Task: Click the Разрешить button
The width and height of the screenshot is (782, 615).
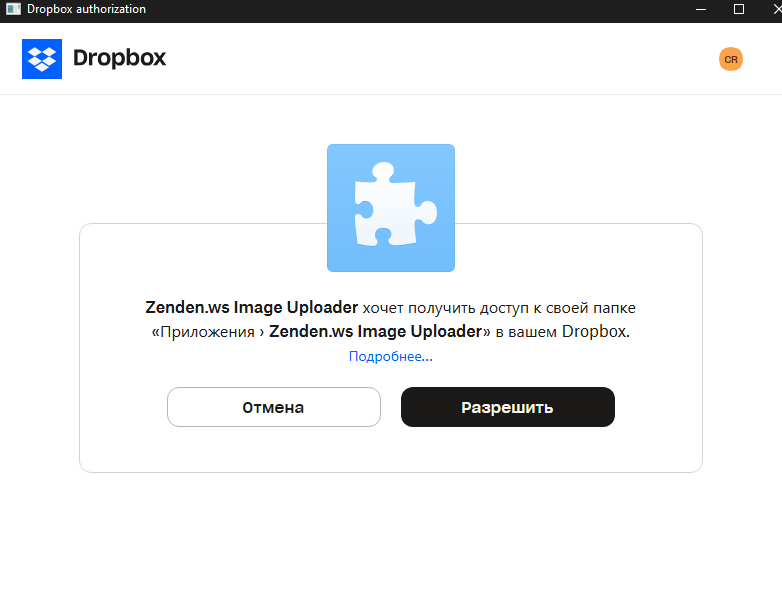Action: (508, 407)
